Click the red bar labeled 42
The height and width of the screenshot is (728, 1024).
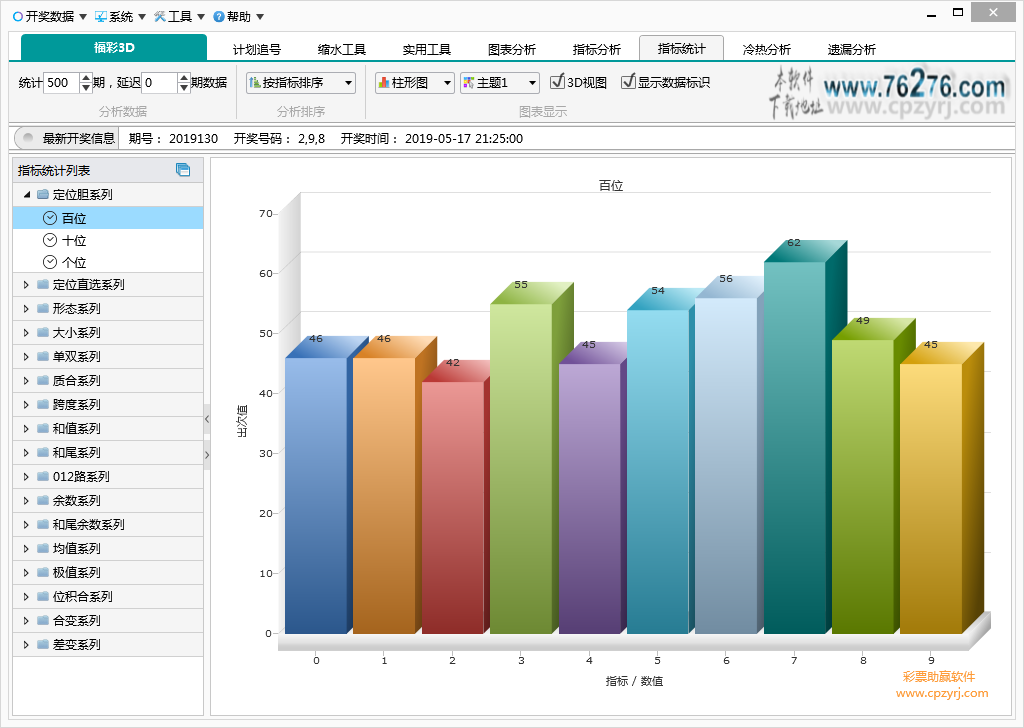pos(453,508)
